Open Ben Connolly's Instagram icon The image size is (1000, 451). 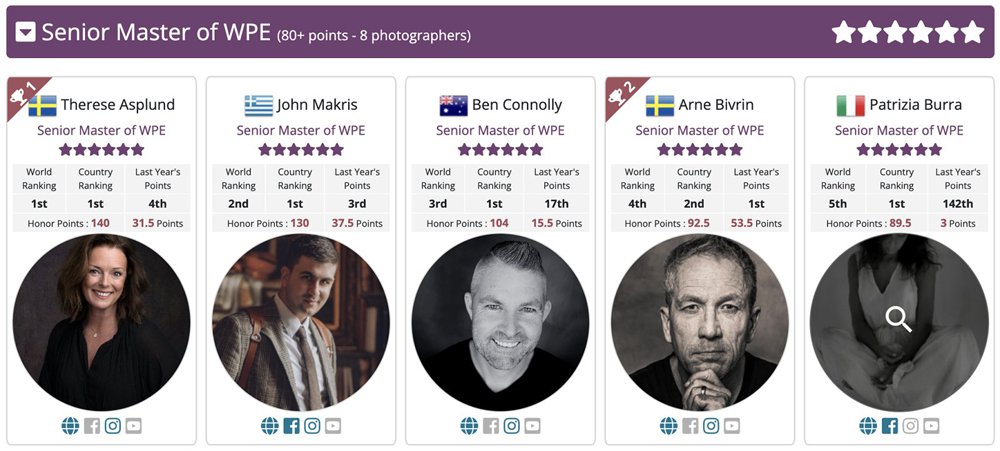(x=511, y=426)
